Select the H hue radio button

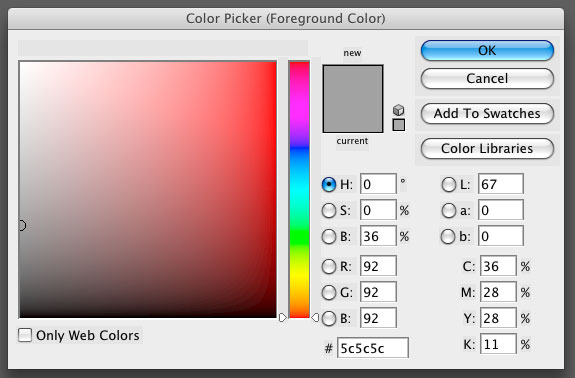pos(329,184)
